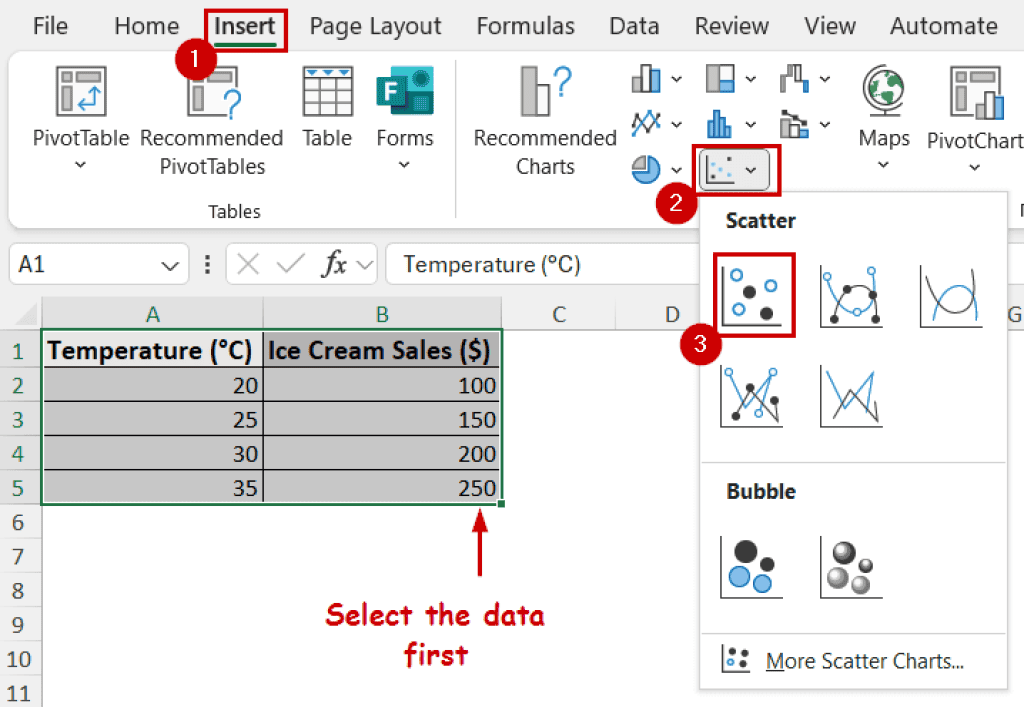
Task: Insert a line chart
Action: 646,124
